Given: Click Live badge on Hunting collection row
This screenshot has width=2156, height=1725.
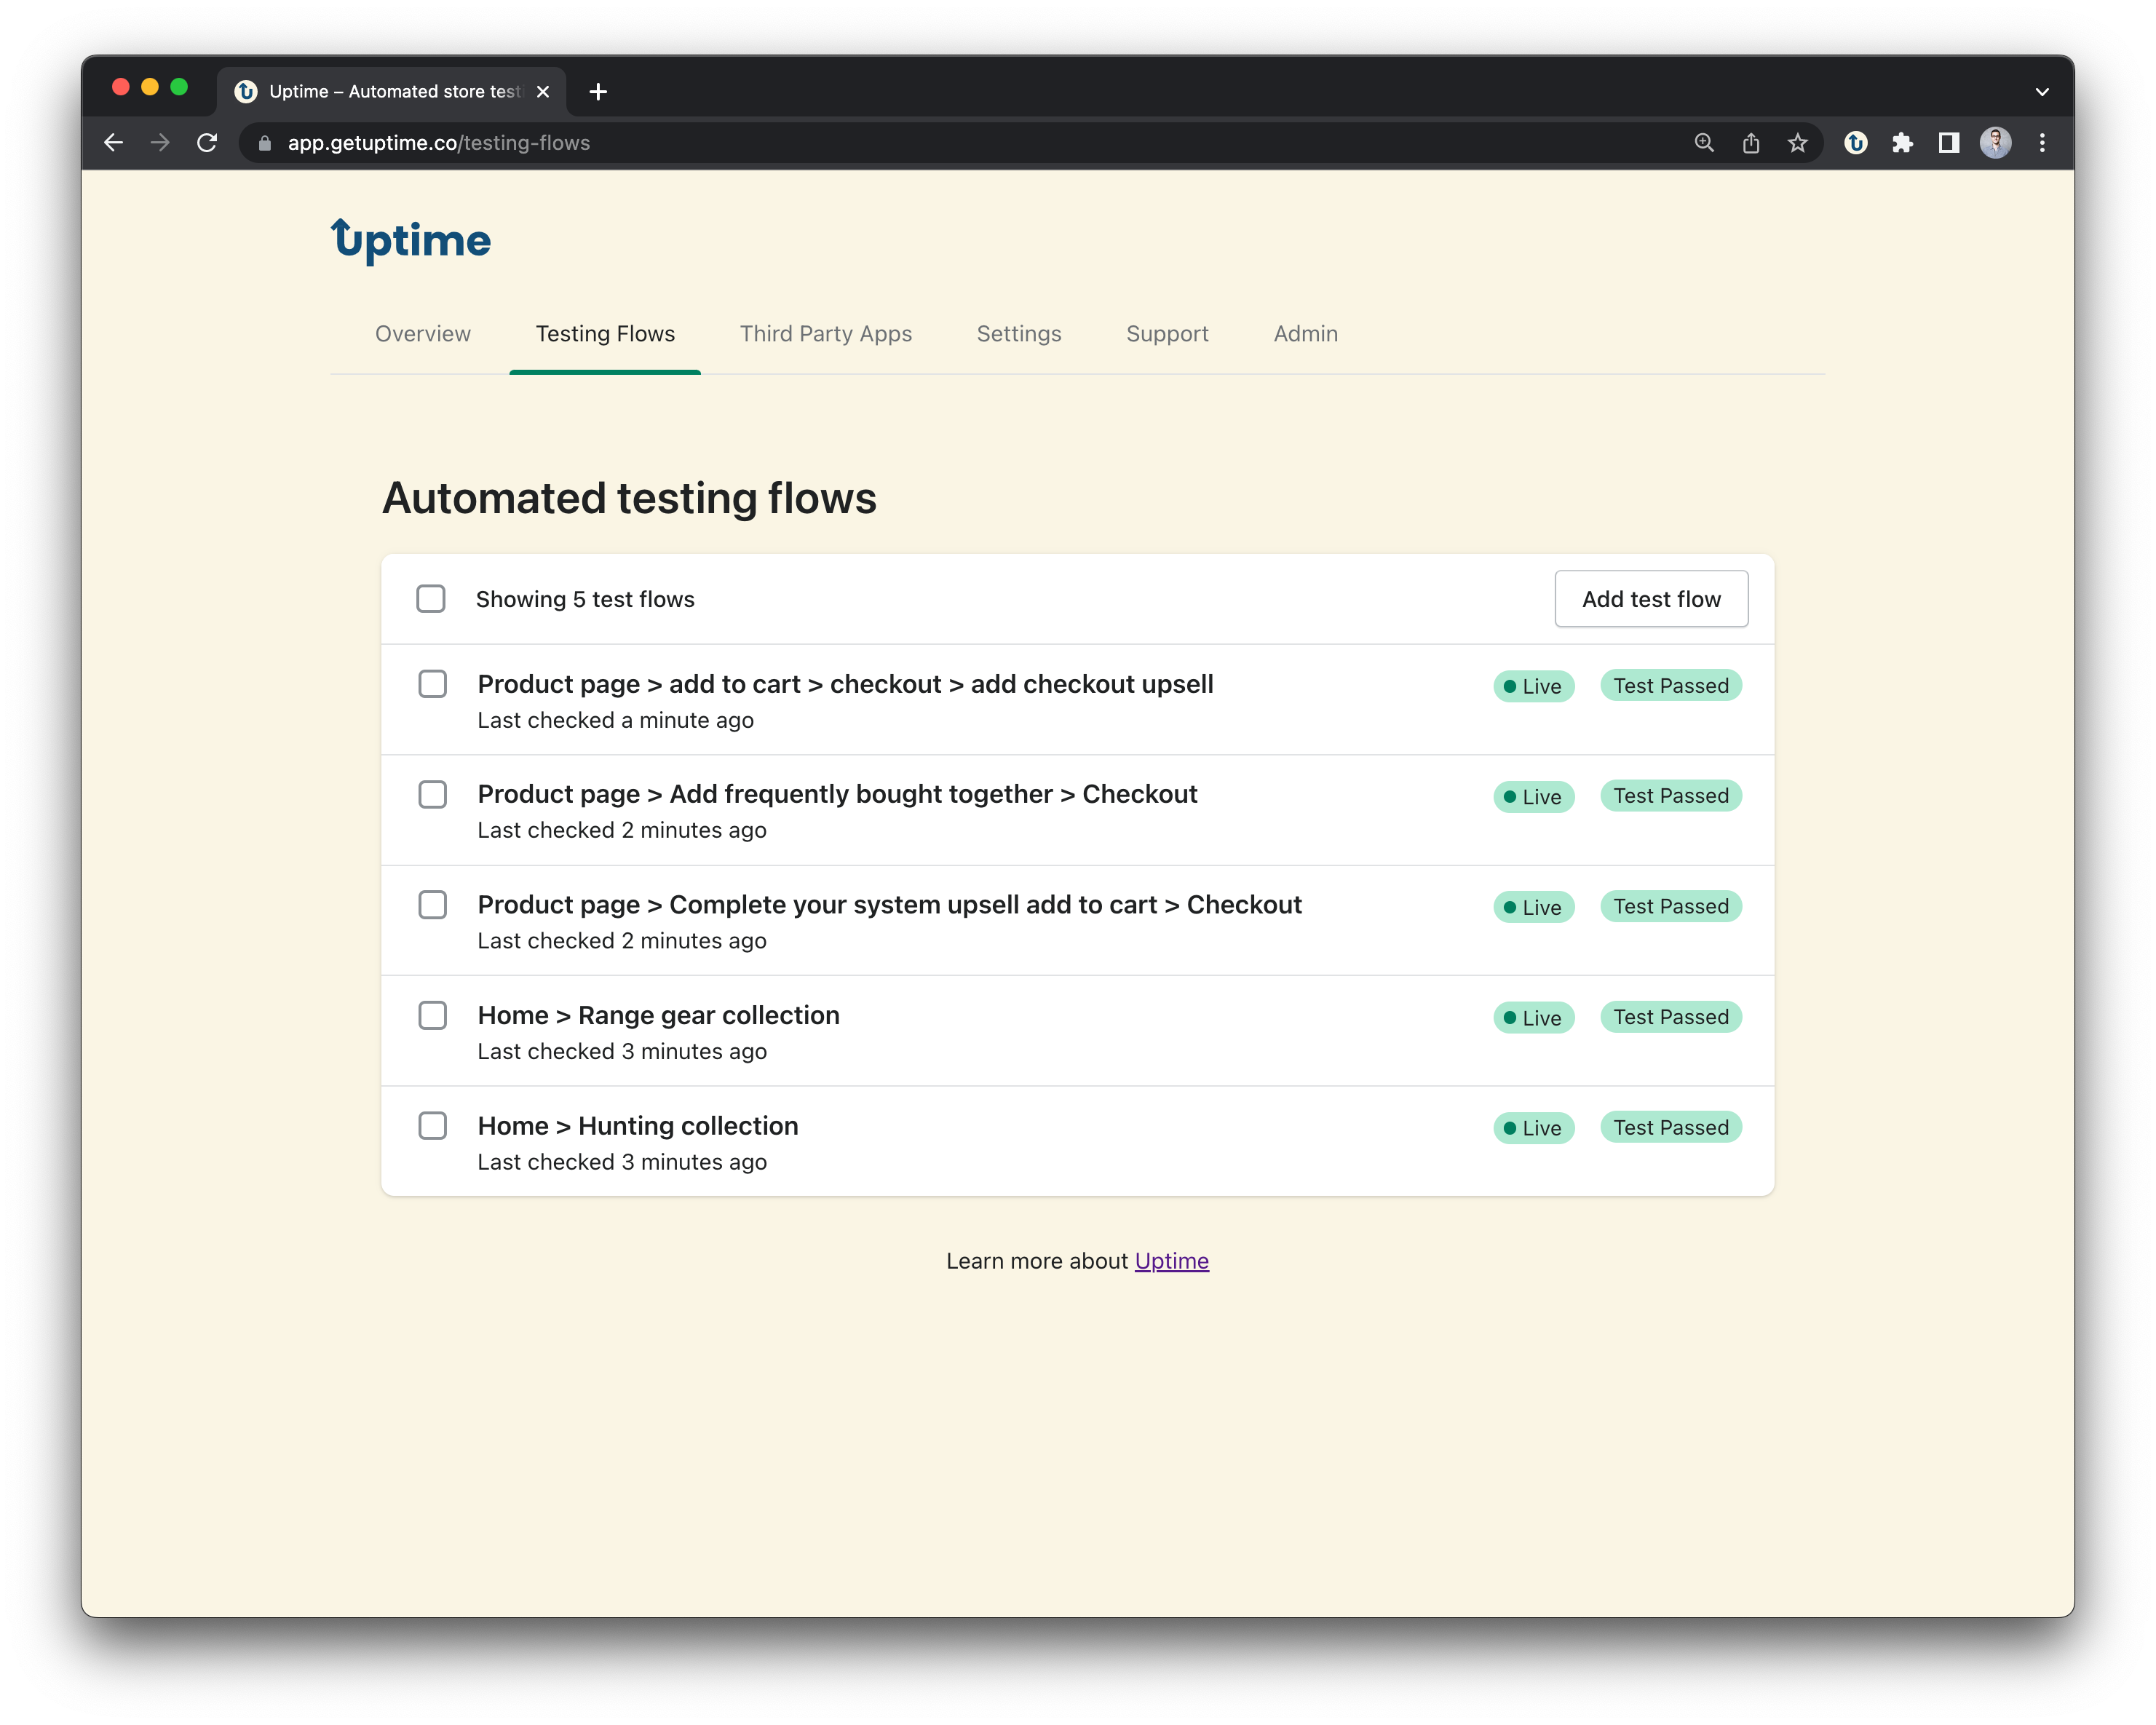Looking at the screenshot, I should click(x=1534, y=1128).
